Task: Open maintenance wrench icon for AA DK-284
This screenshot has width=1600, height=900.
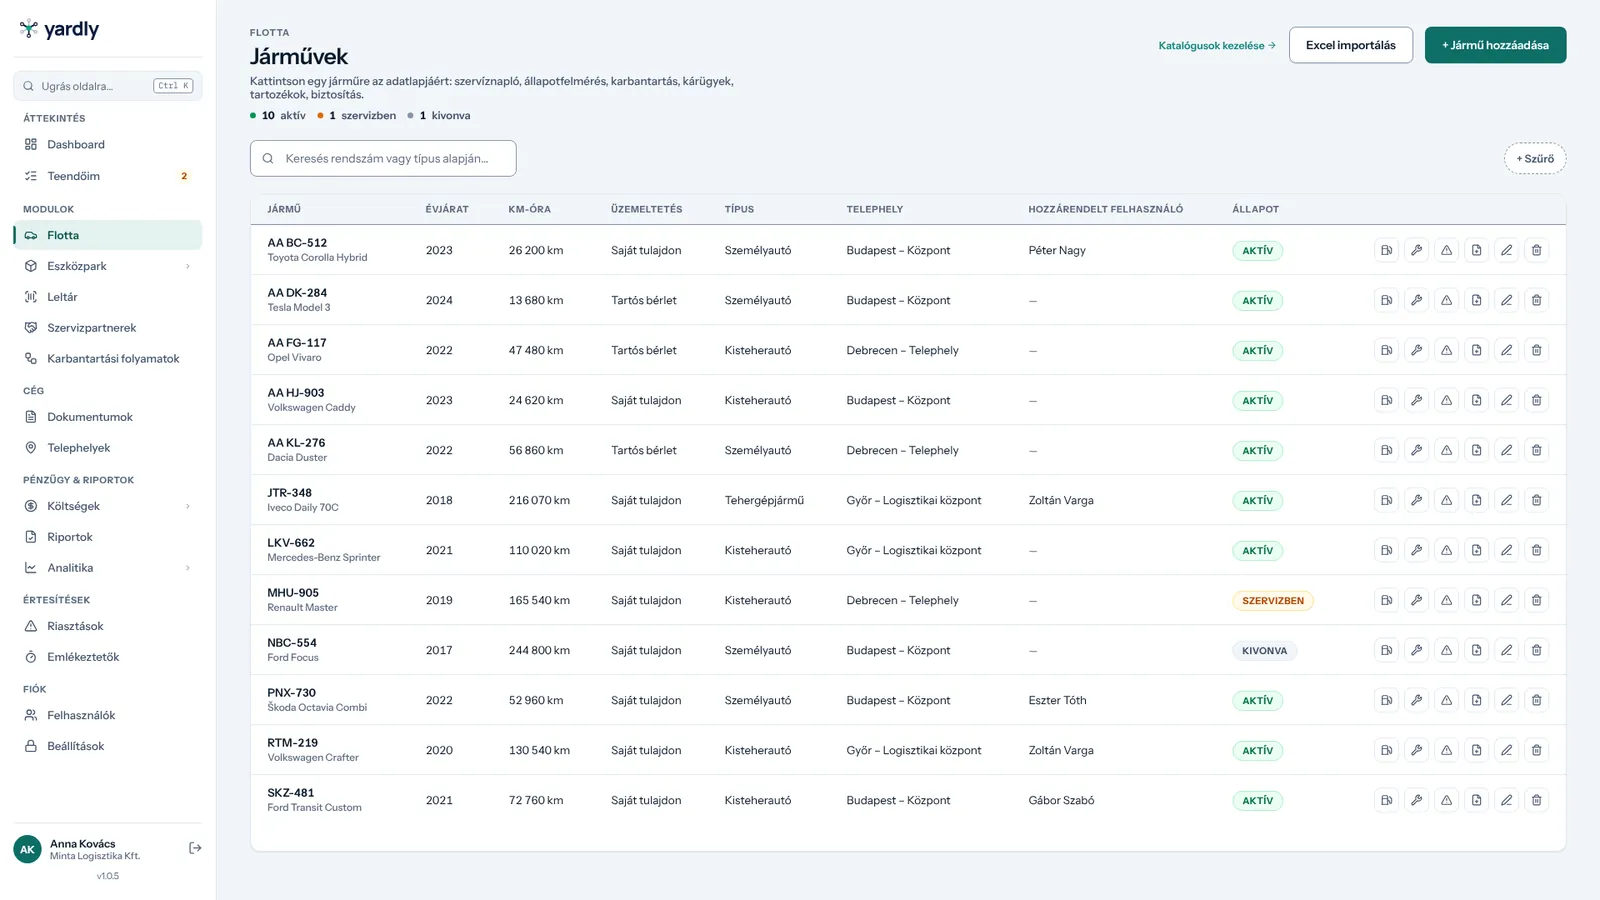Action: pos(1416,300)
